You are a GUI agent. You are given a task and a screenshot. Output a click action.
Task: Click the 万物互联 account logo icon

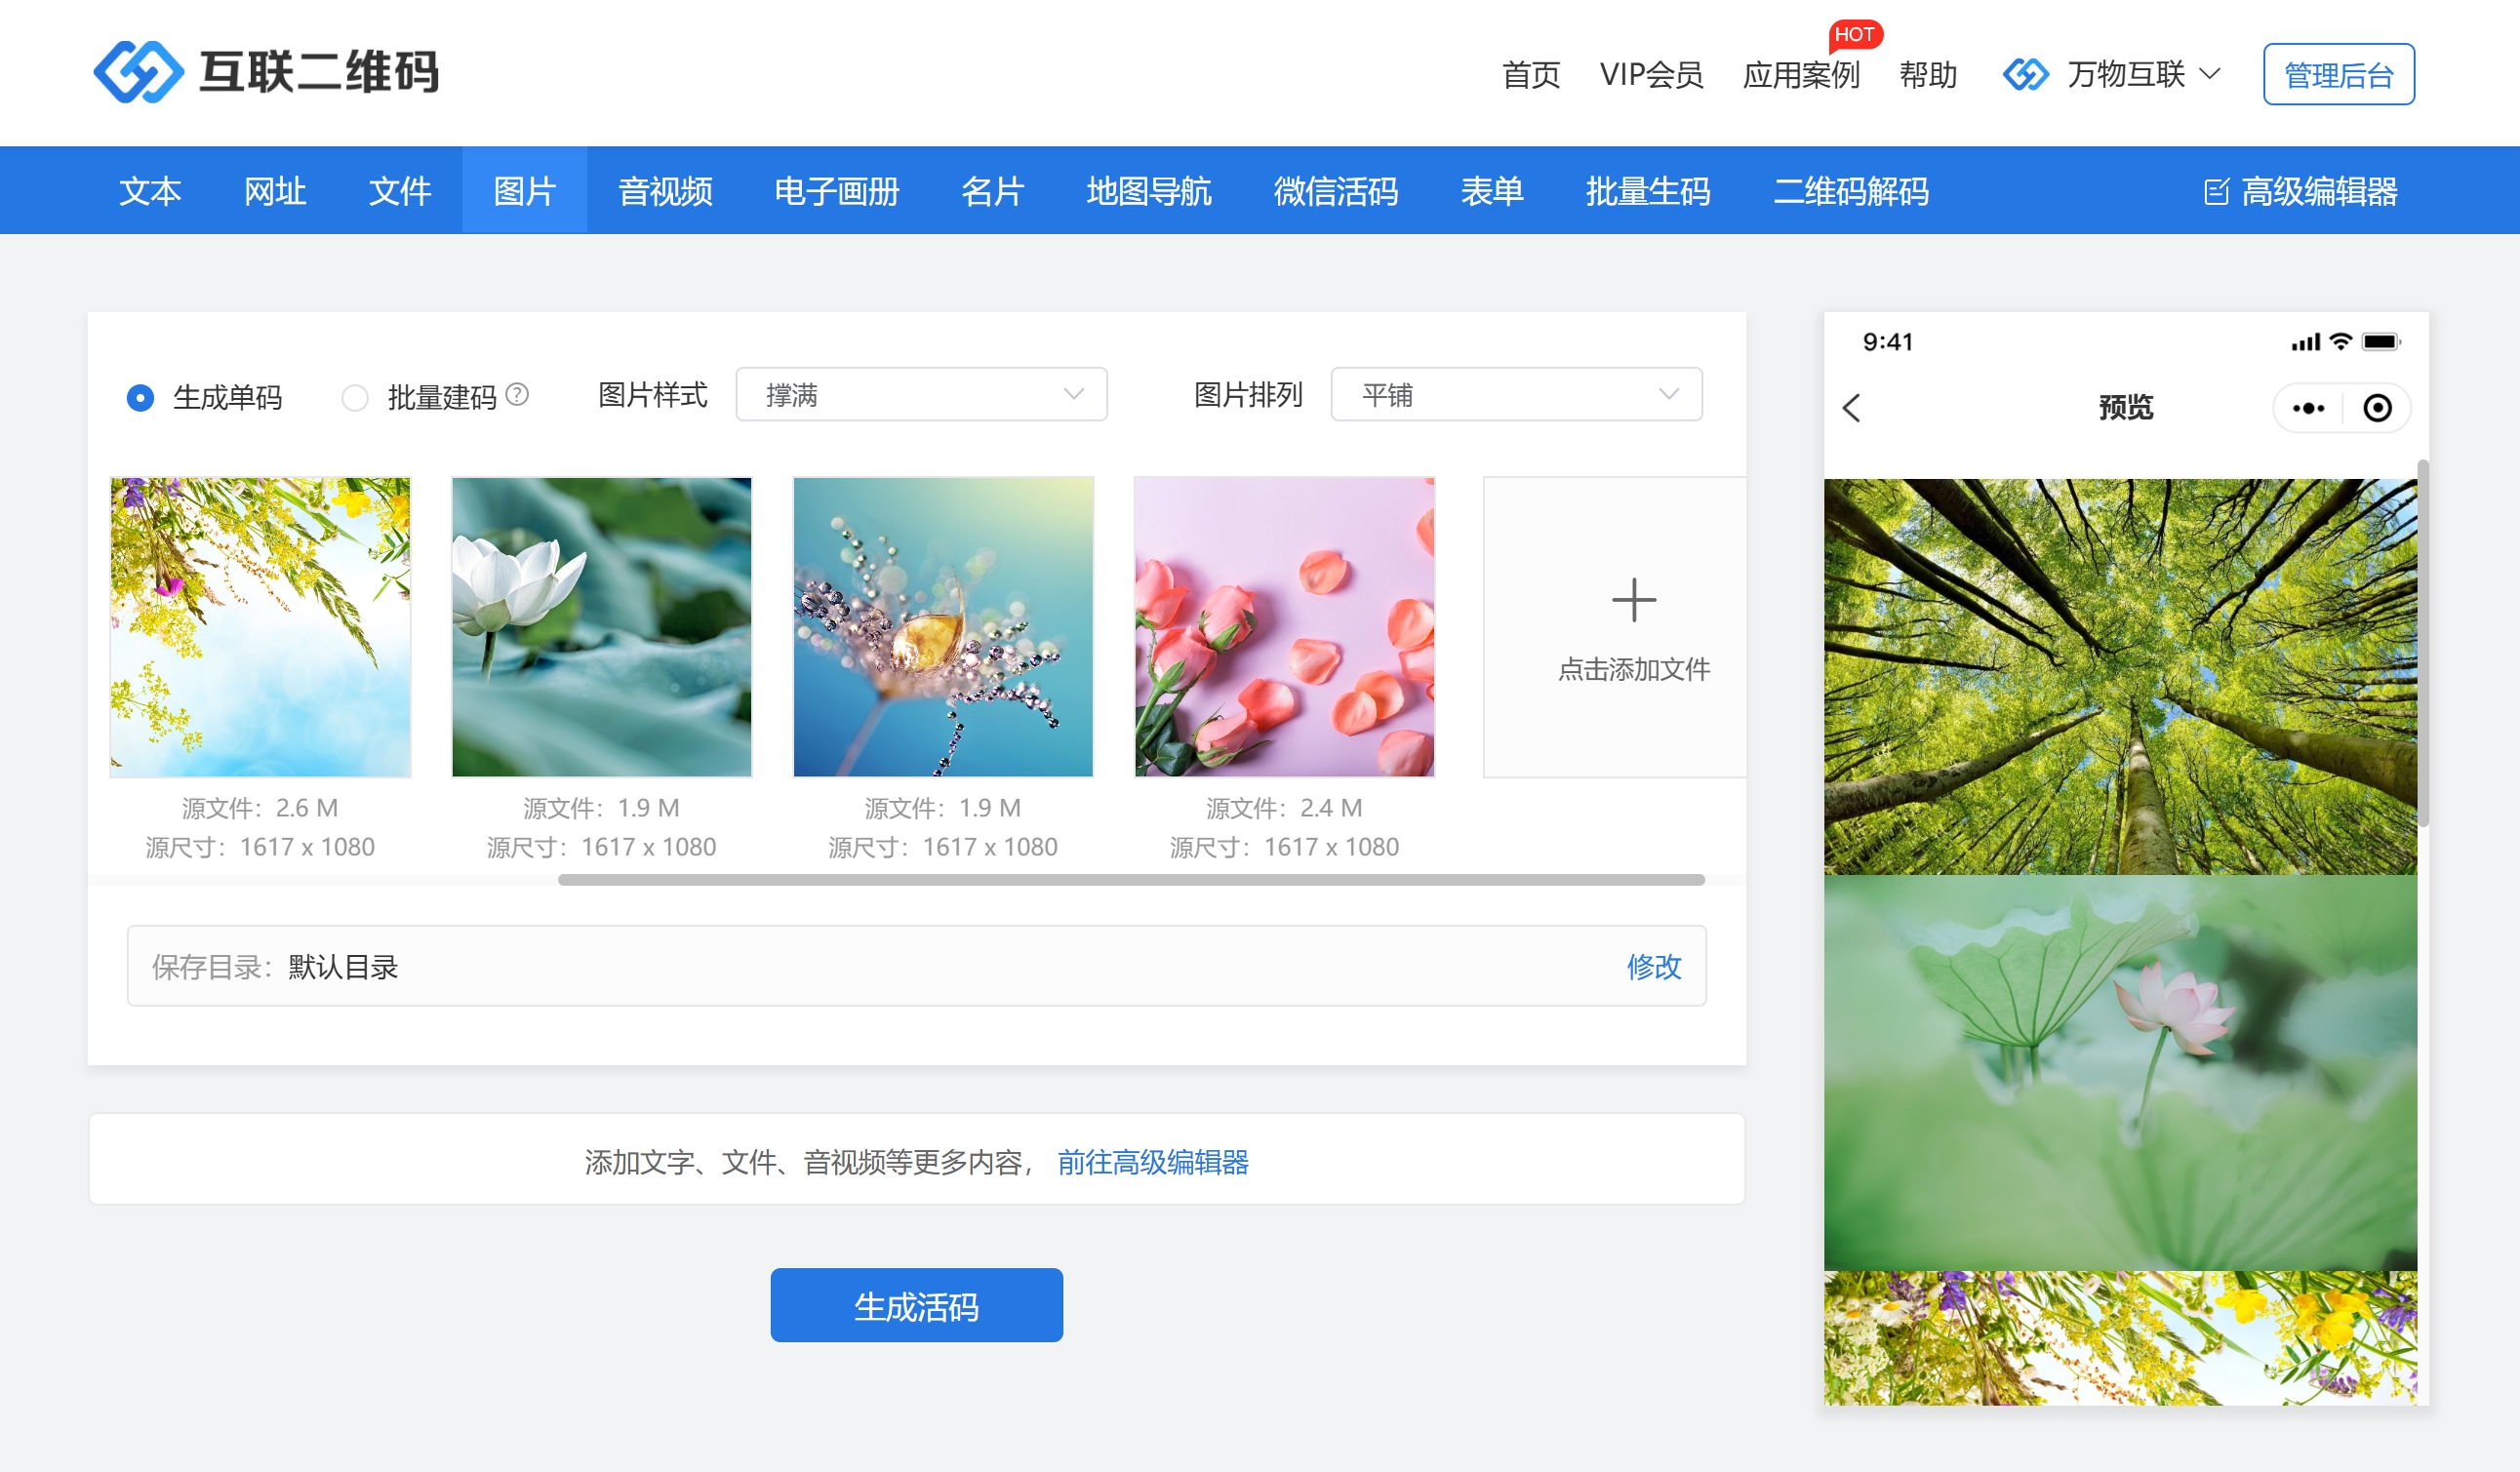pos(2025,74)
